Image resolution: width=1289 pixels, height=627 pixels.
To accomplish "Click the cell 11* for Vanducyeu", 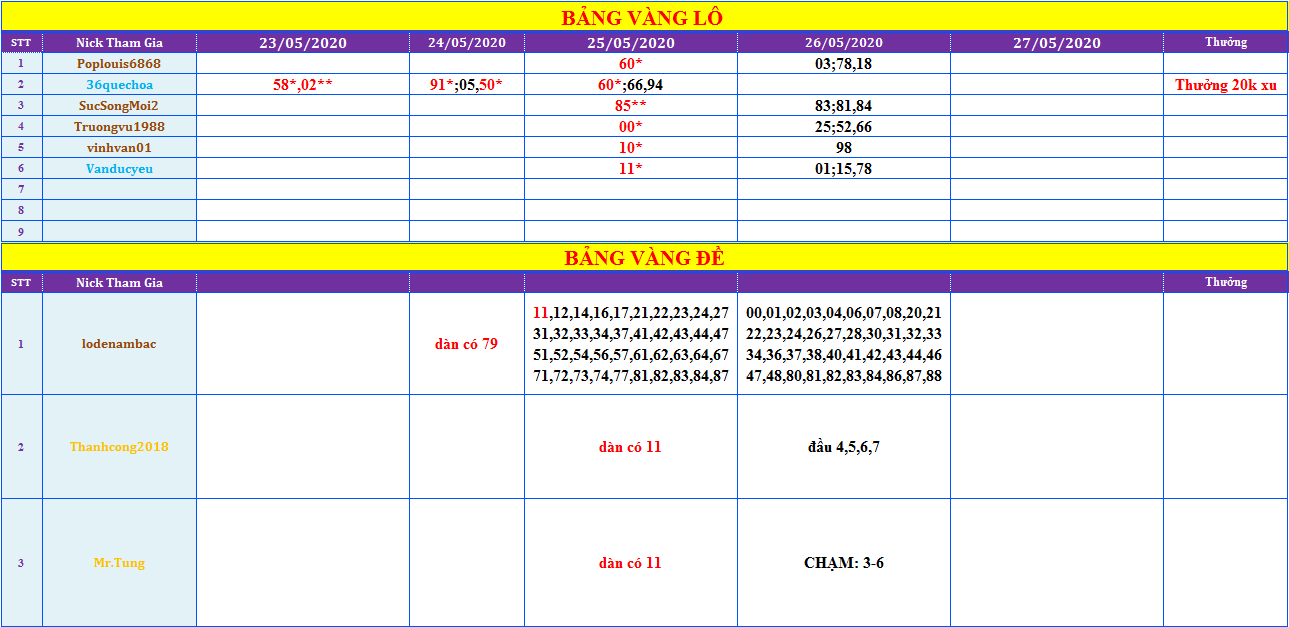I will [x=631, y=168].
